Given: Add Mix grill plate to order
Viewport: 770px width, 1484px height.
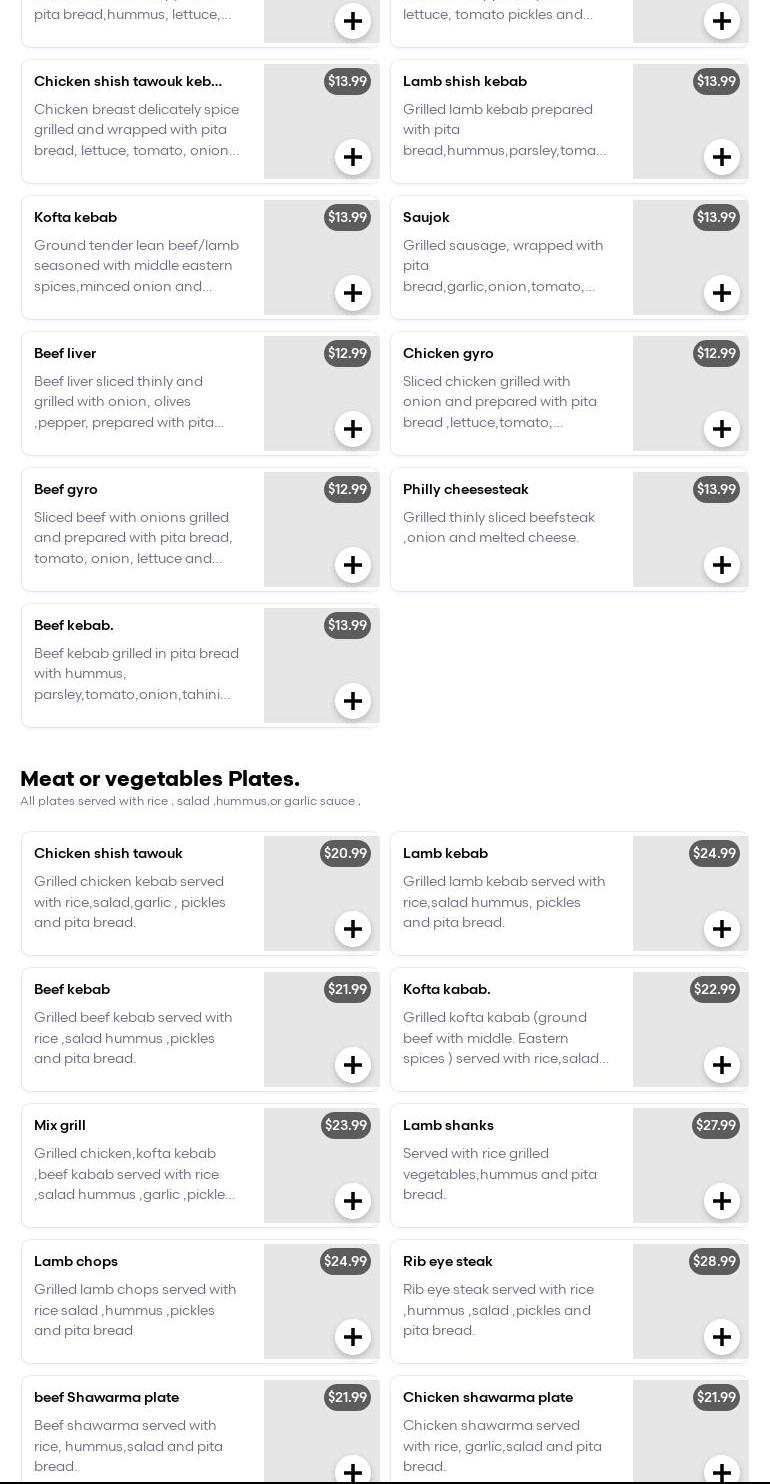Looking at the screenshot, I should [x=353, y=1201].
